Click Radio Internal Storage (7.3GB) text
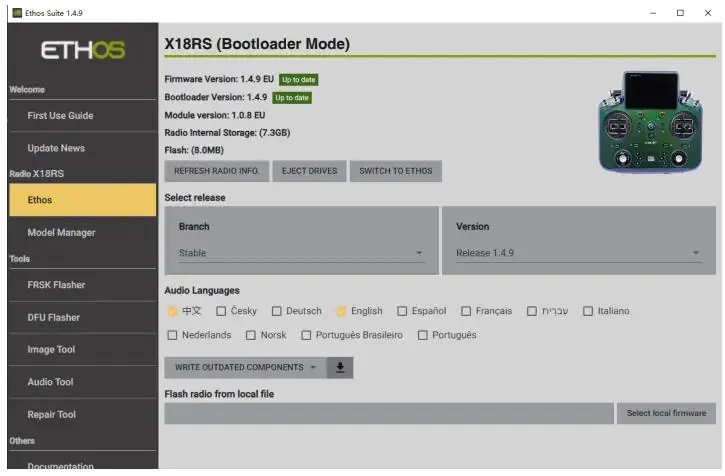Screen dimensions: 725x476 (227, 133)
